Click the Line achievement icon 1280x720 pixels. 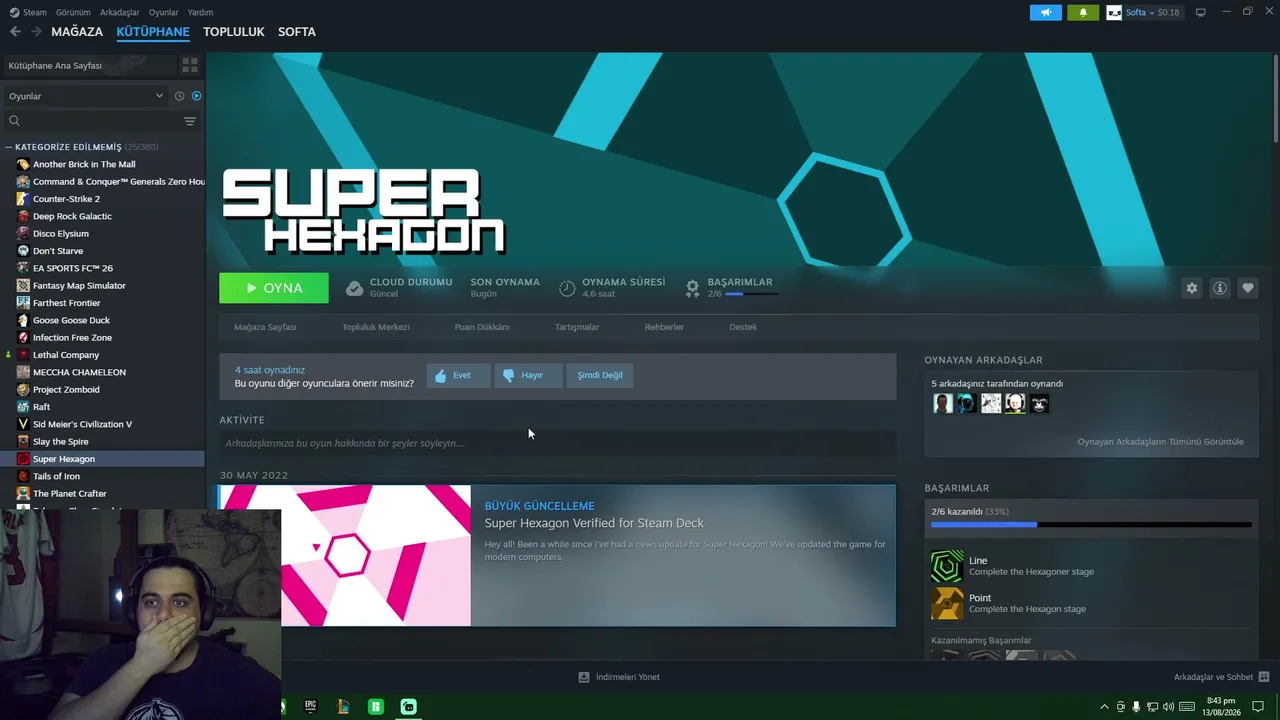tap(947, 566)
